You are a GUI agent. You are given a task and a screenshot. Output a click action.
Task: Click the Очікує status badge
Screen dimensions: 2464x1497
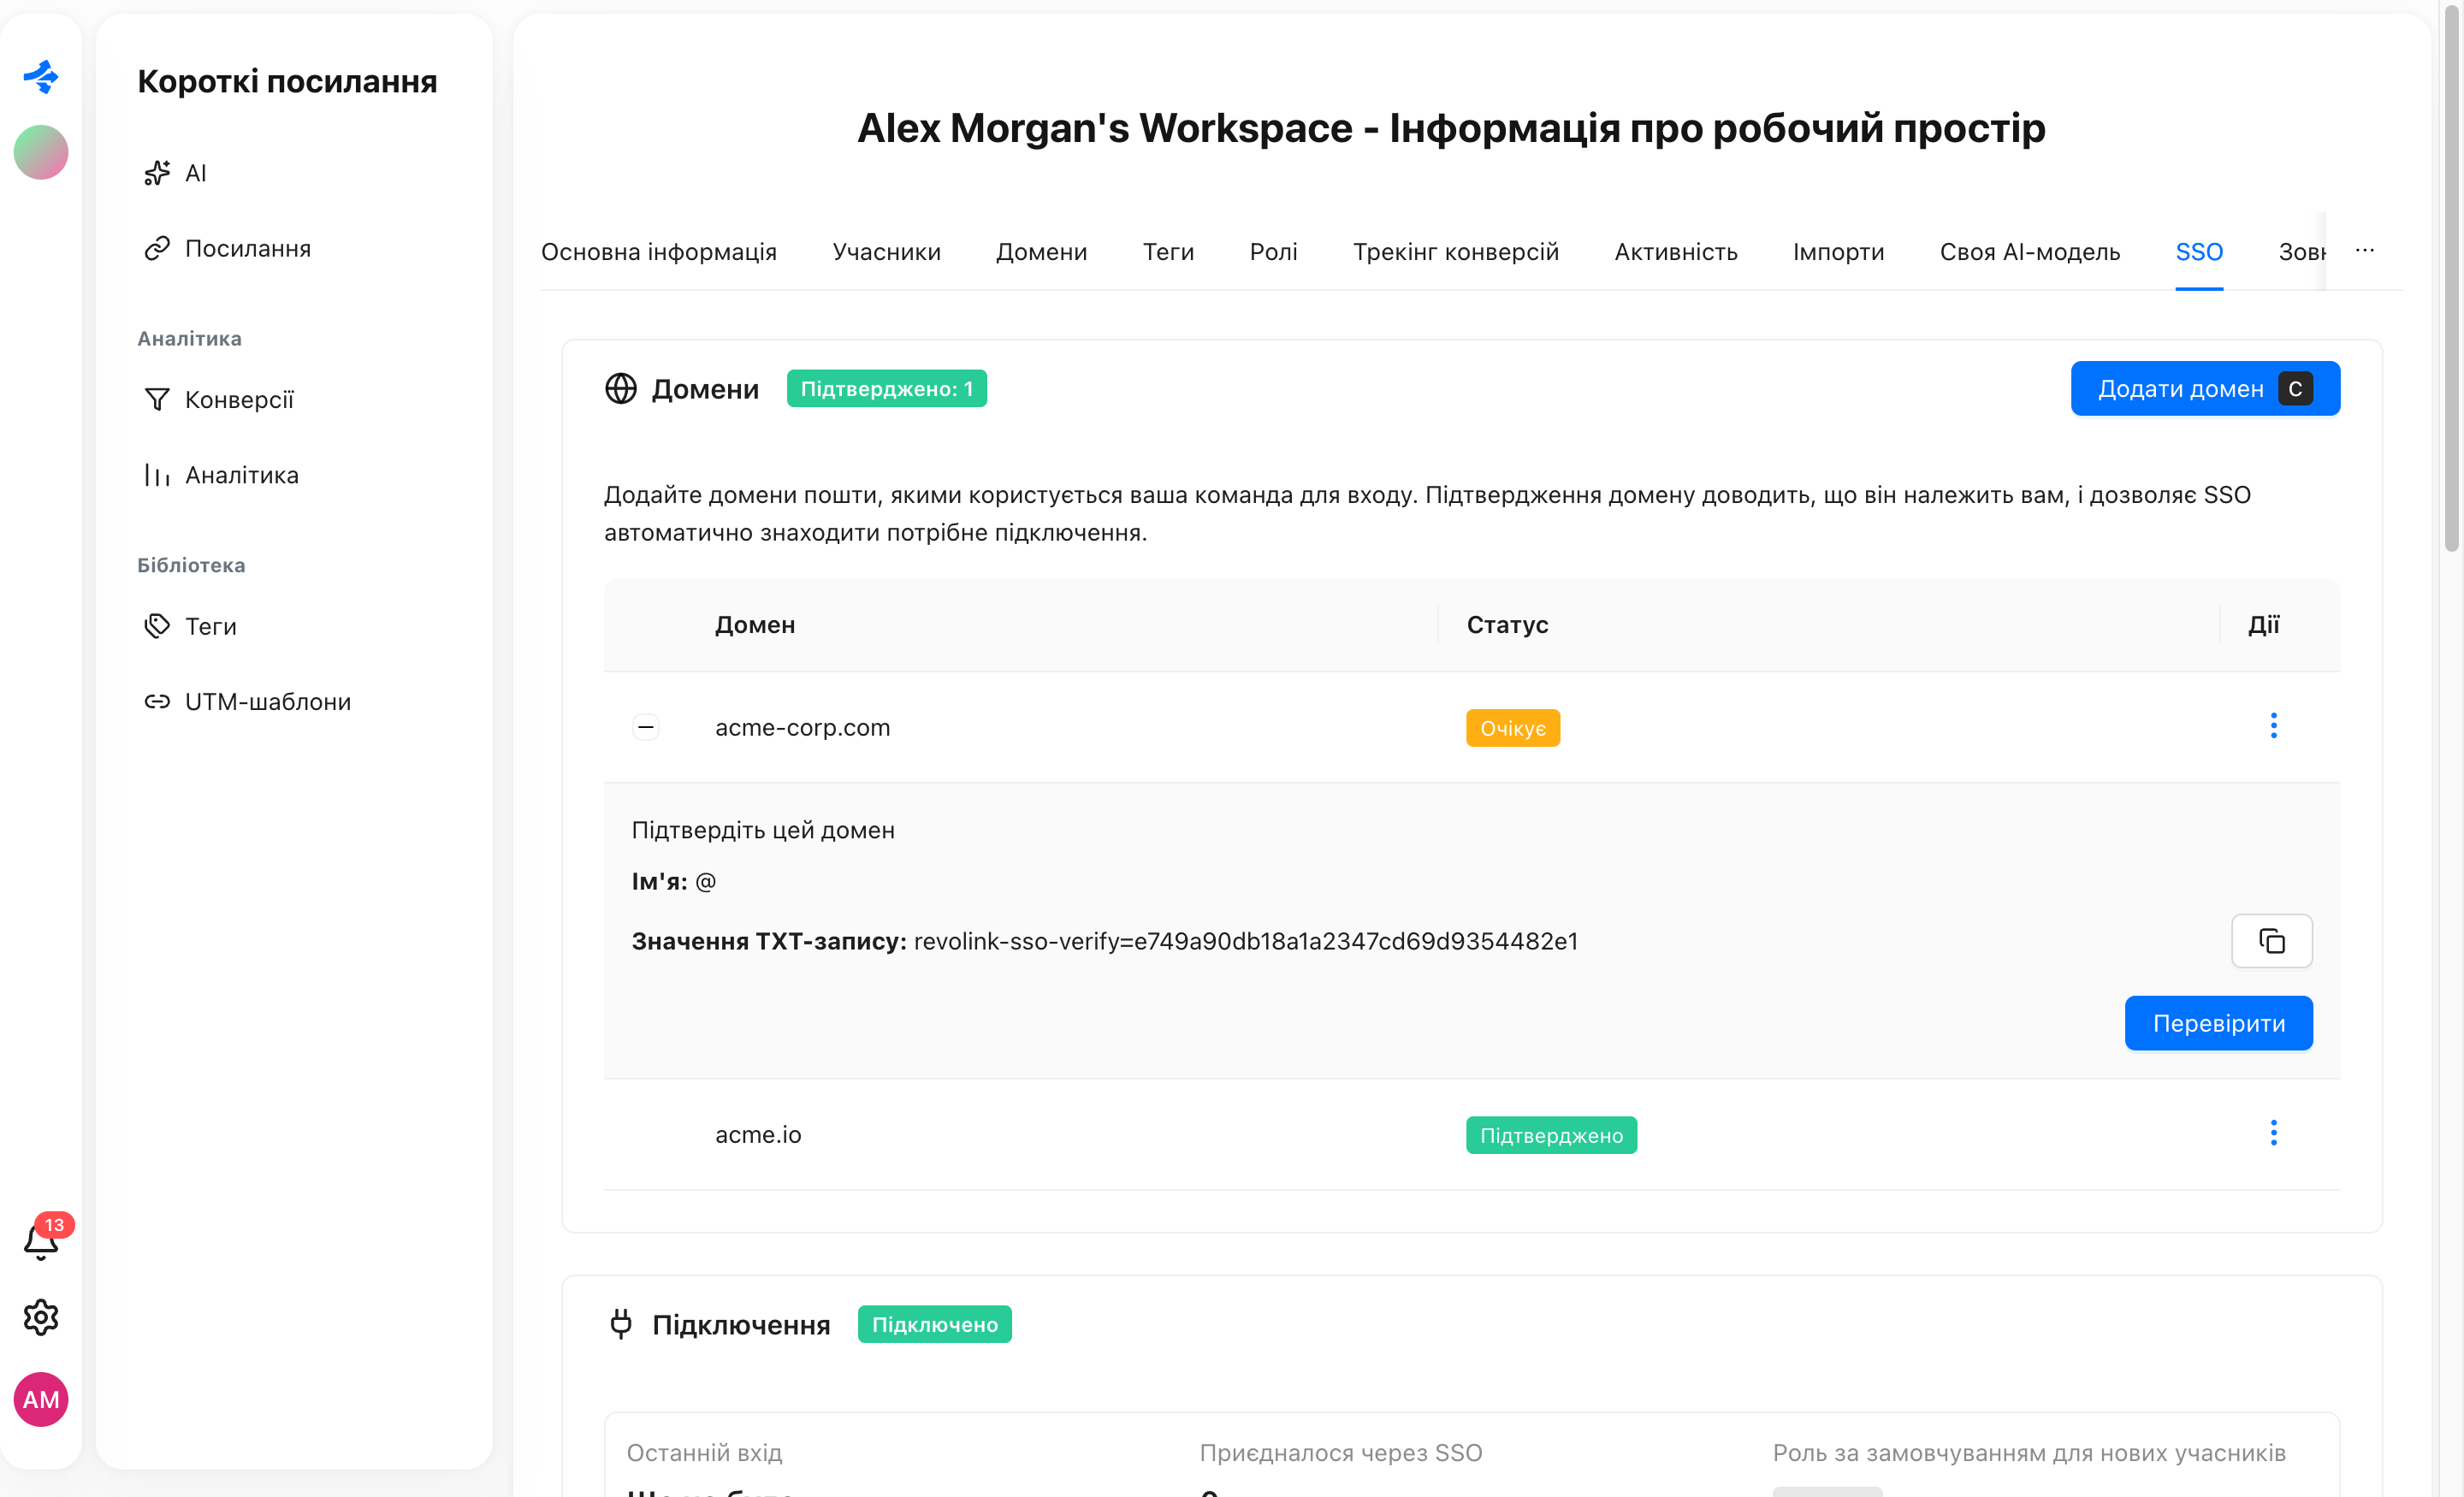pyautogui.click(x=1513, y=728)
